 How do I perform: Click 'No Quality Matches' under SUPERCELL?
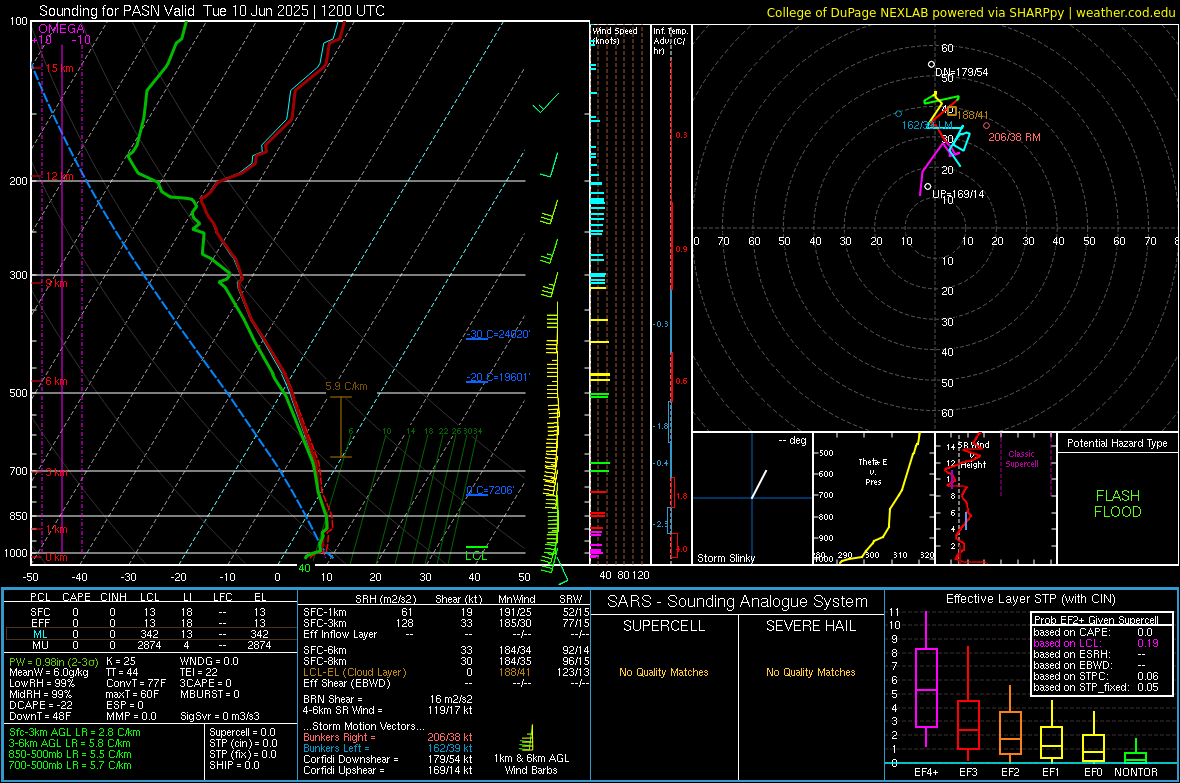pyautogui.click(x=664, y=672)
